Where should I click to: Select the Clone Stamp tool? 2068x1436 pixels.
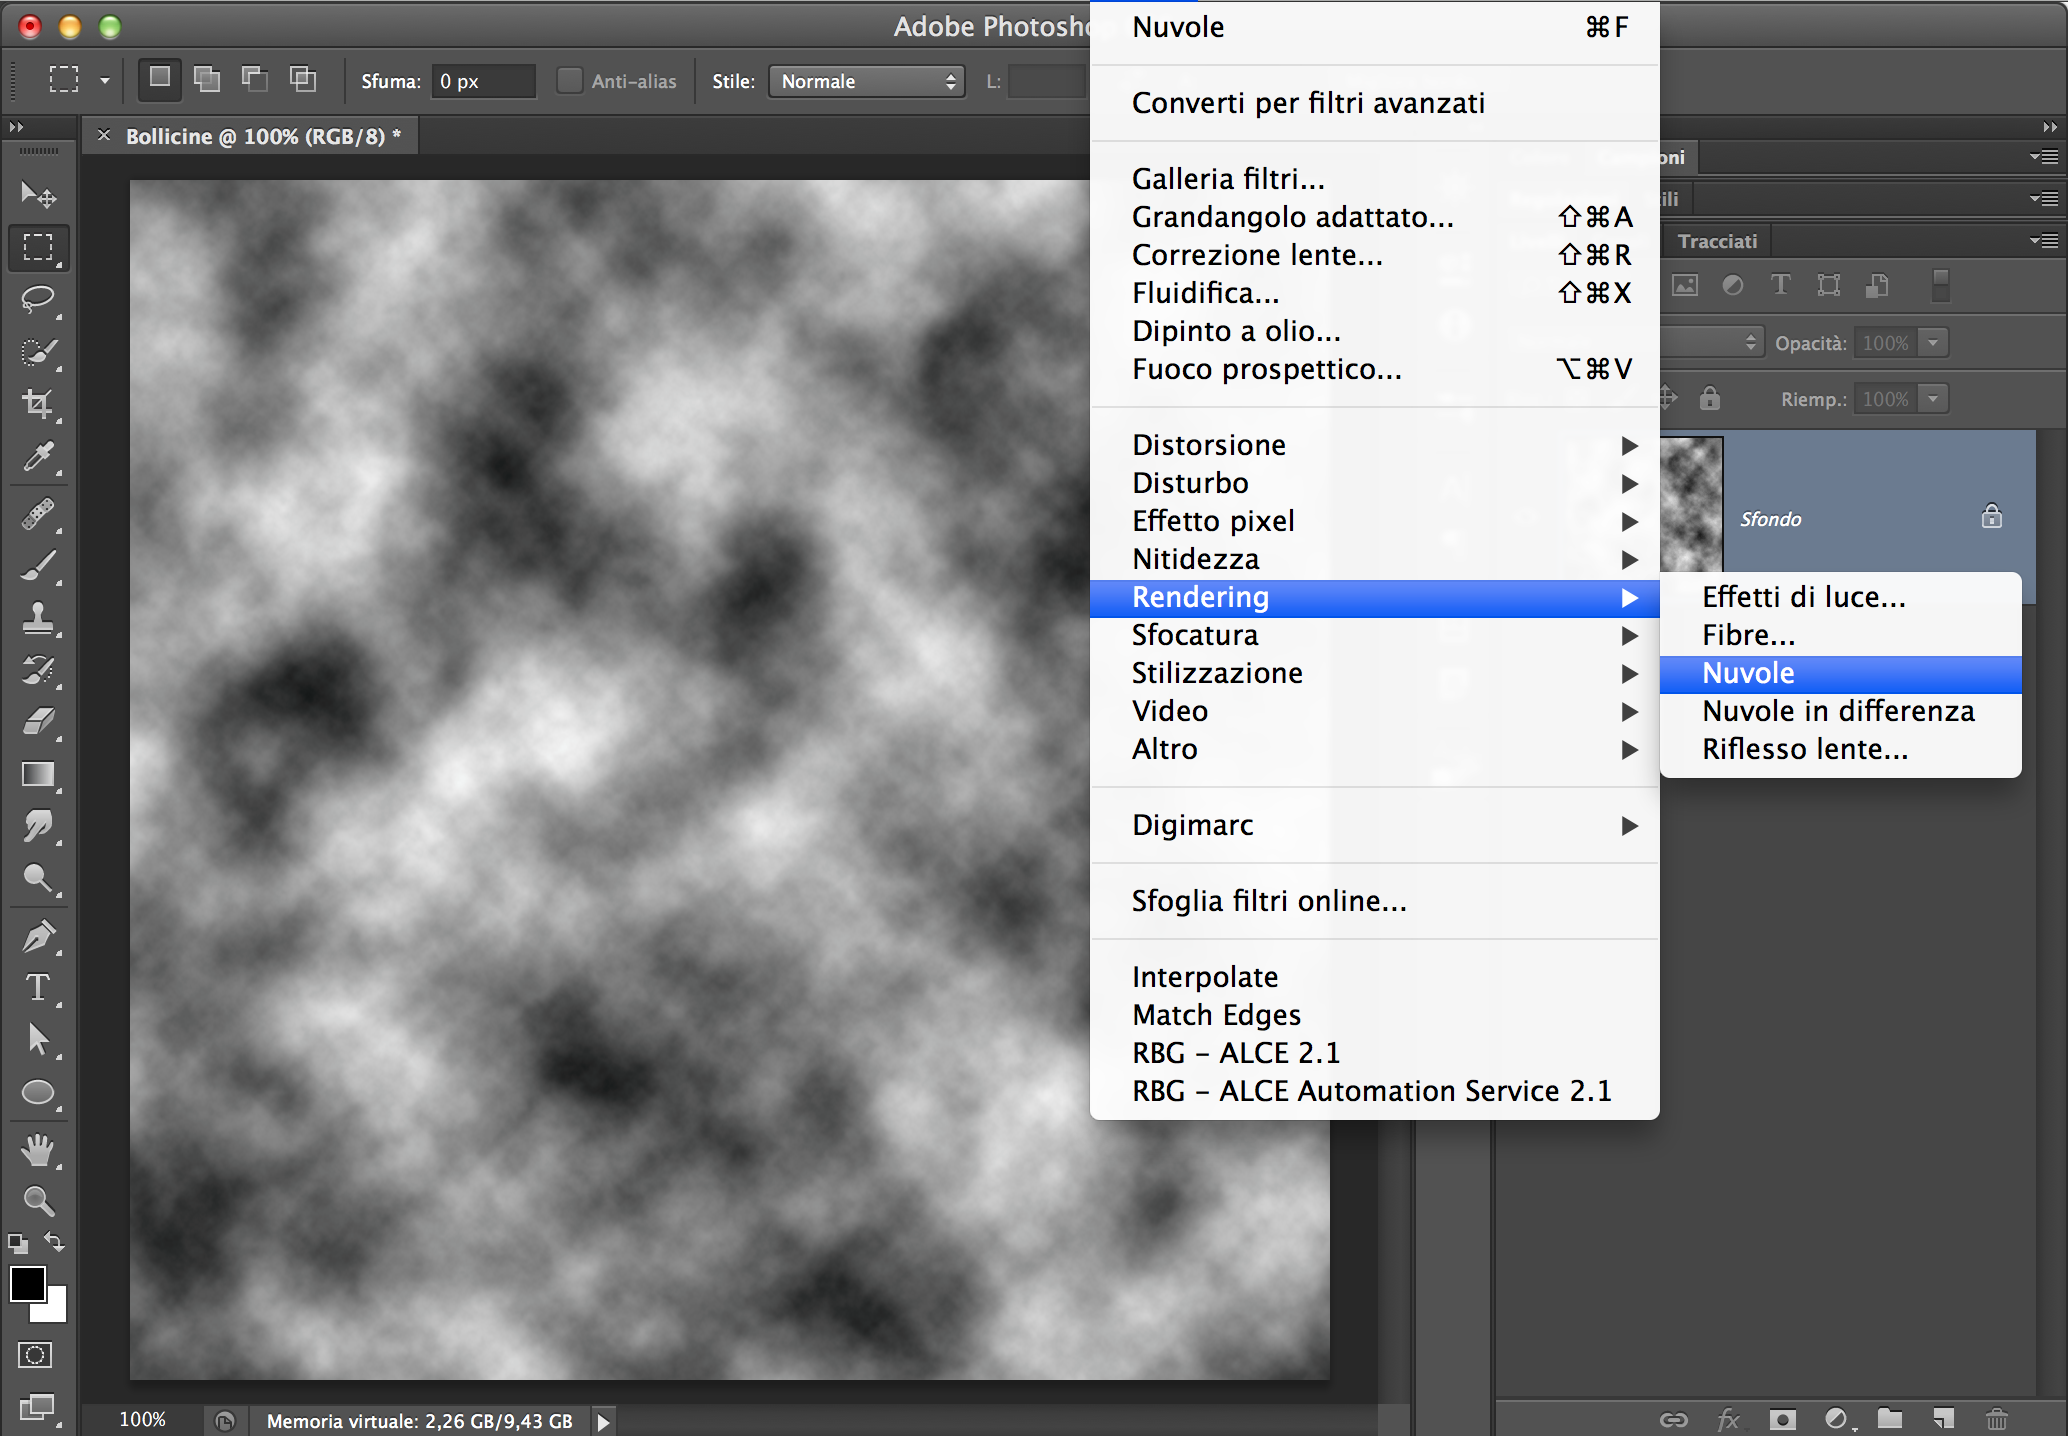[x=38, y=617]
